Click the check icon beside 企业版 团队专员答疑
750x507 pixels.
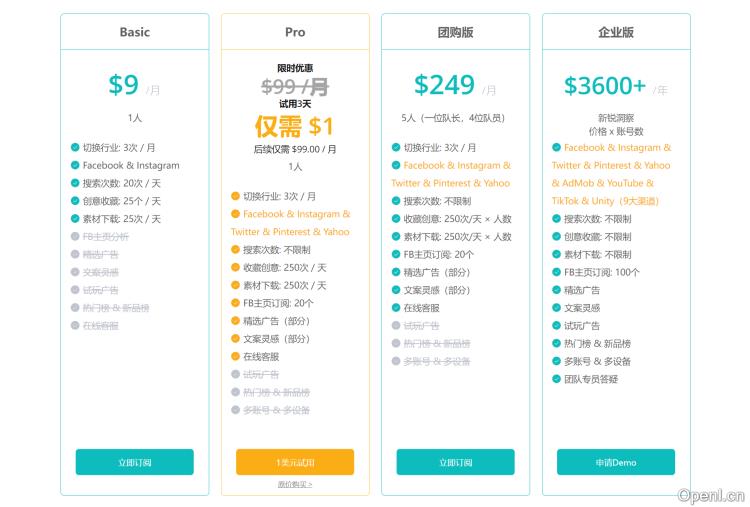point(556,379)
